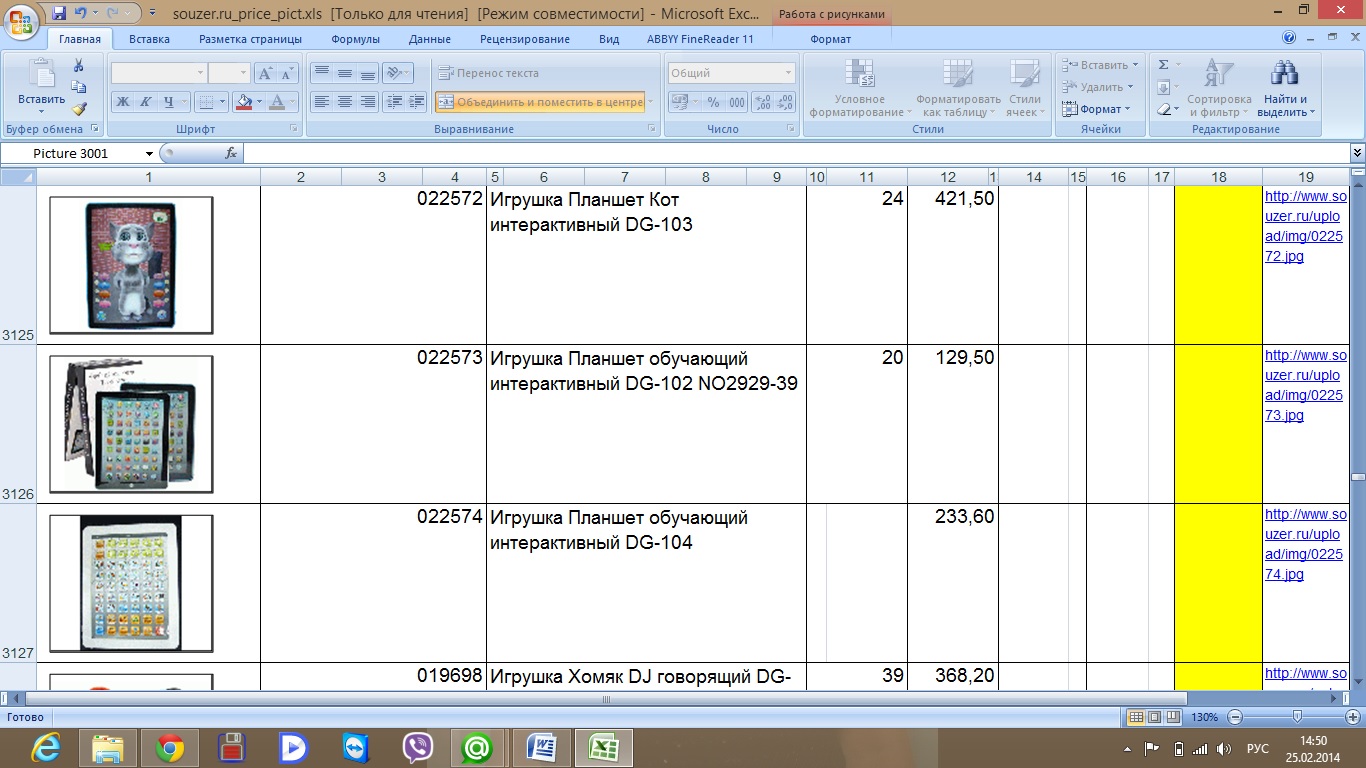Switch to Page Break Preview in status bar
The height and width of the screenshot is (768, 1366).
tap(1172, 717)
